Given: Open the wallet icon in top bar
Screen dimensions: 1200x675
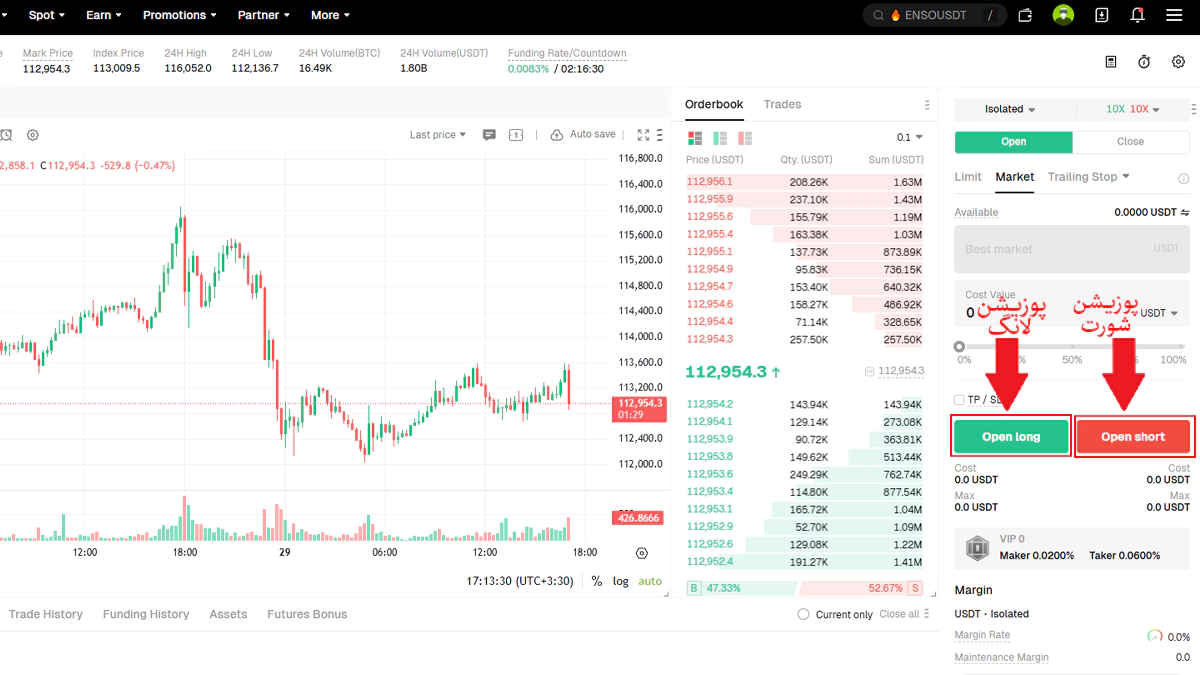Looking at the screenshot, I should pos(1025,15).
